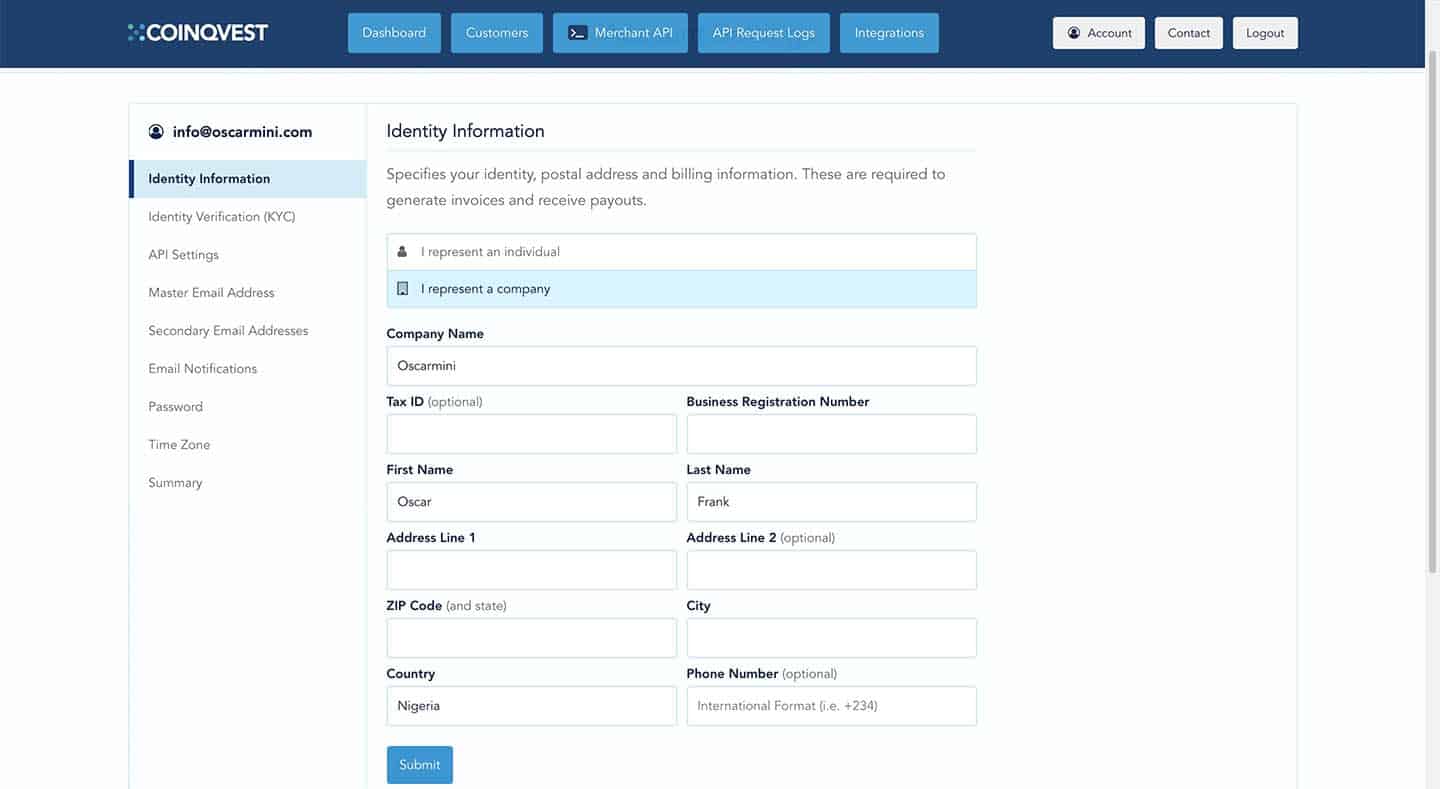This screenshot has width=1440, height=789.
Task: Click the Logout button
Action: pyautogui.click(x=1264, y=33)
